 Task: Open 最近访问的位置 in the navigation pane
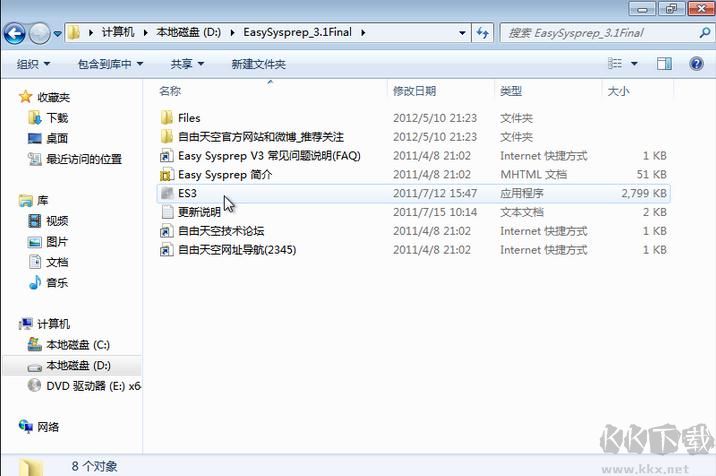click(x=84, y=159)
